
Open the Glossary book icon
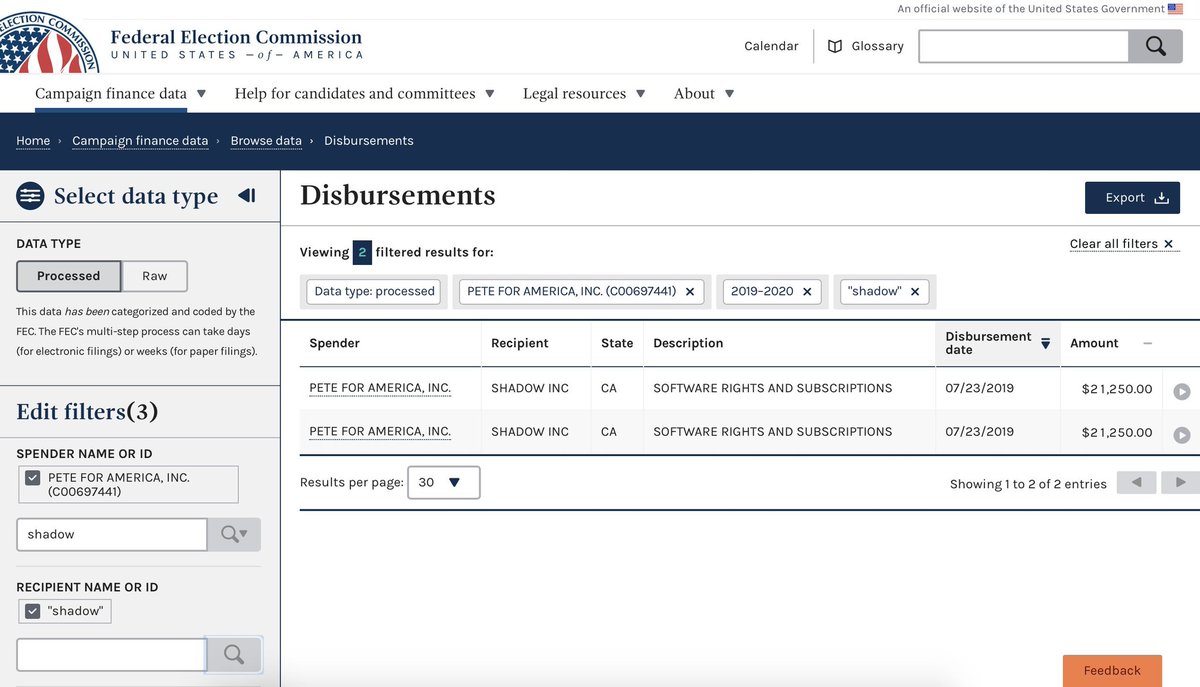point(835,46)
